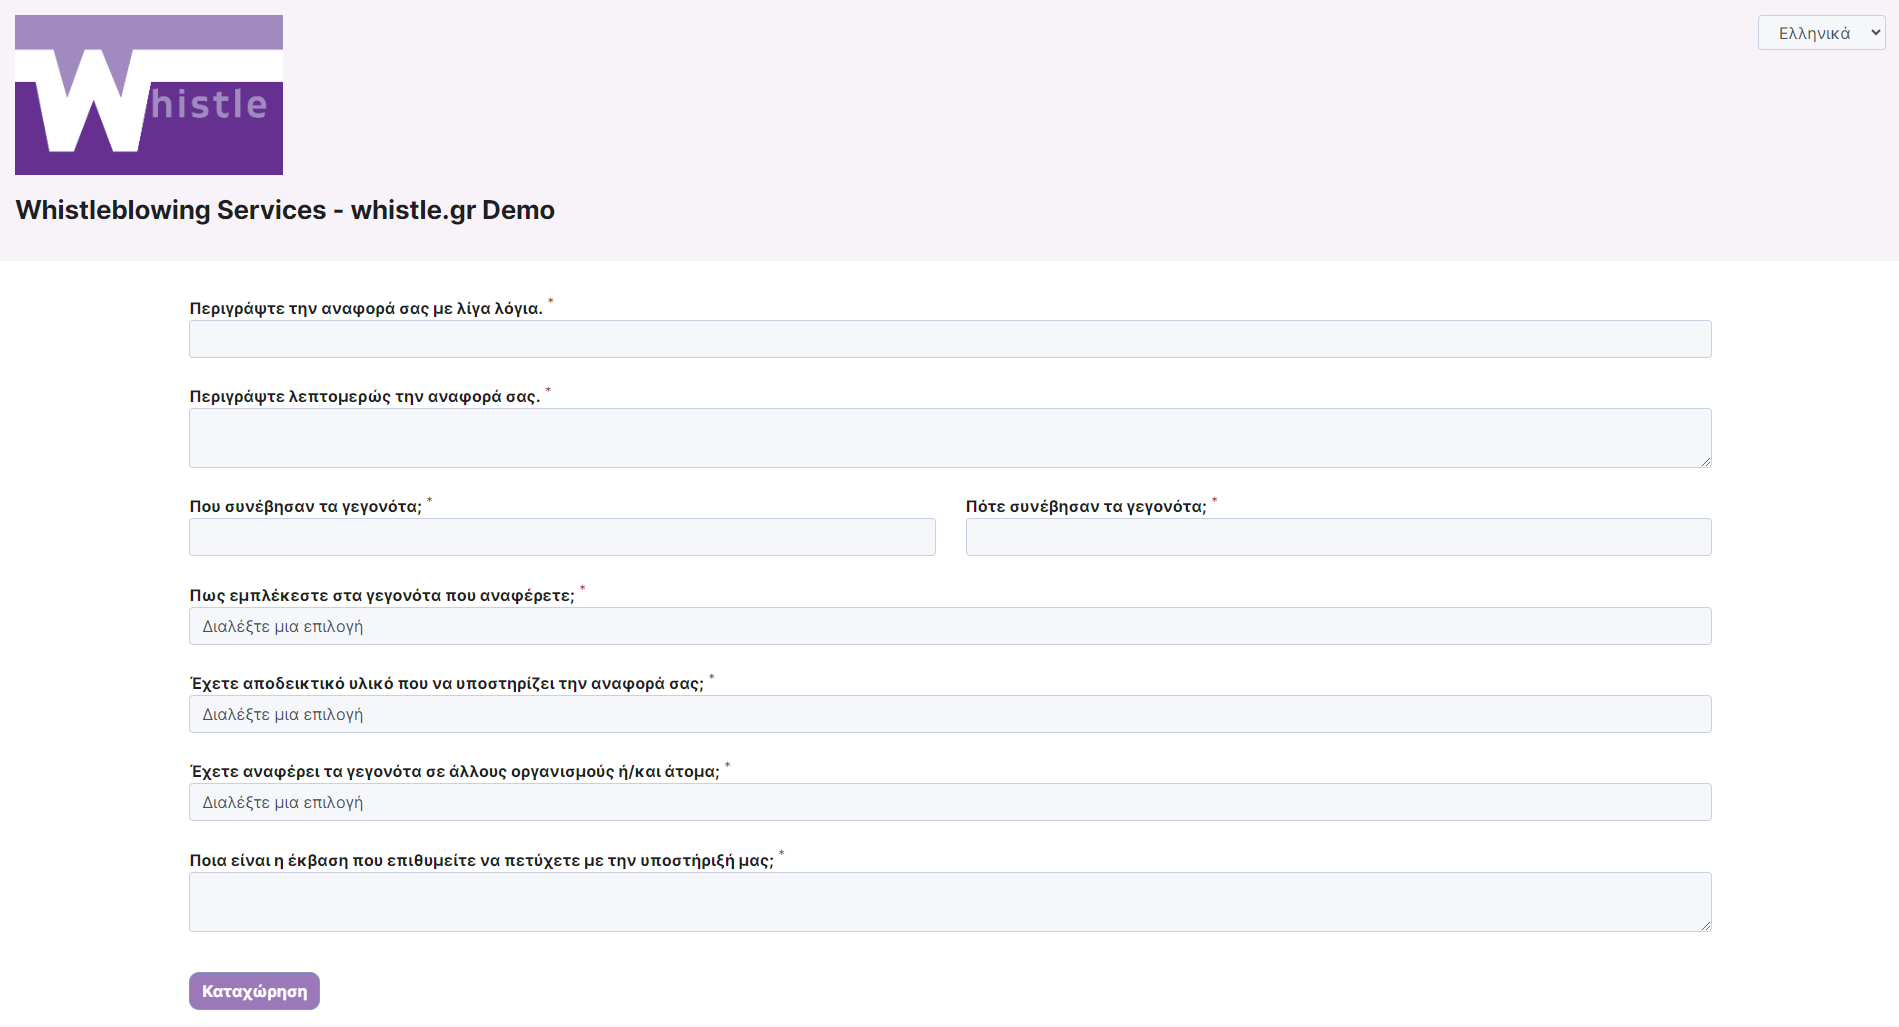Click the 'Πότε συνέβησαν τα γεγονότα' input field
Image resolution: width=1899 pixels, height=1027 pixels.
(1337, 537)
